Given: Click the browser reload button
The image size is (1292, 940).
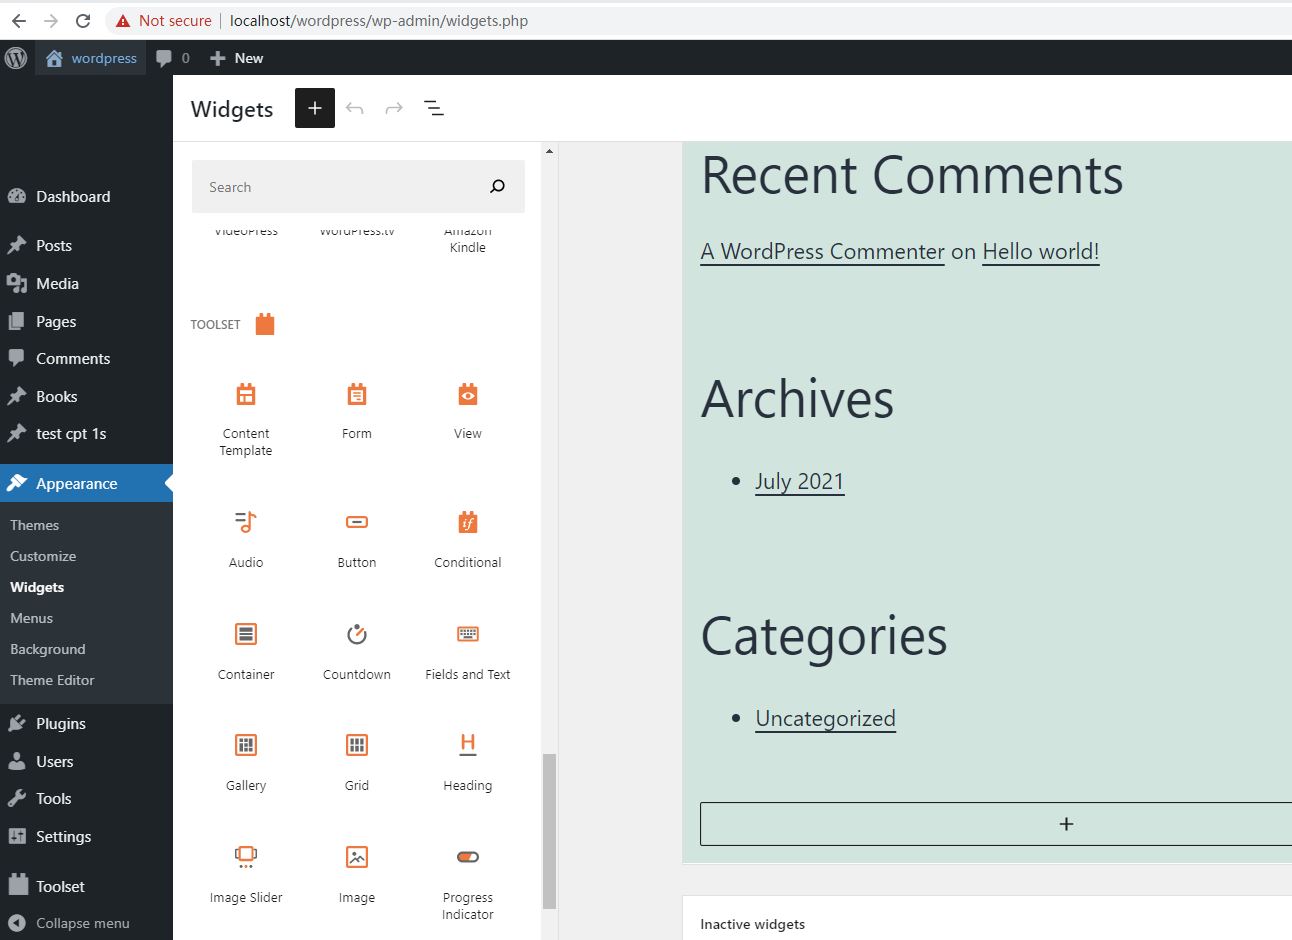Looking at the screenshot, I should (x=83, y=20).
